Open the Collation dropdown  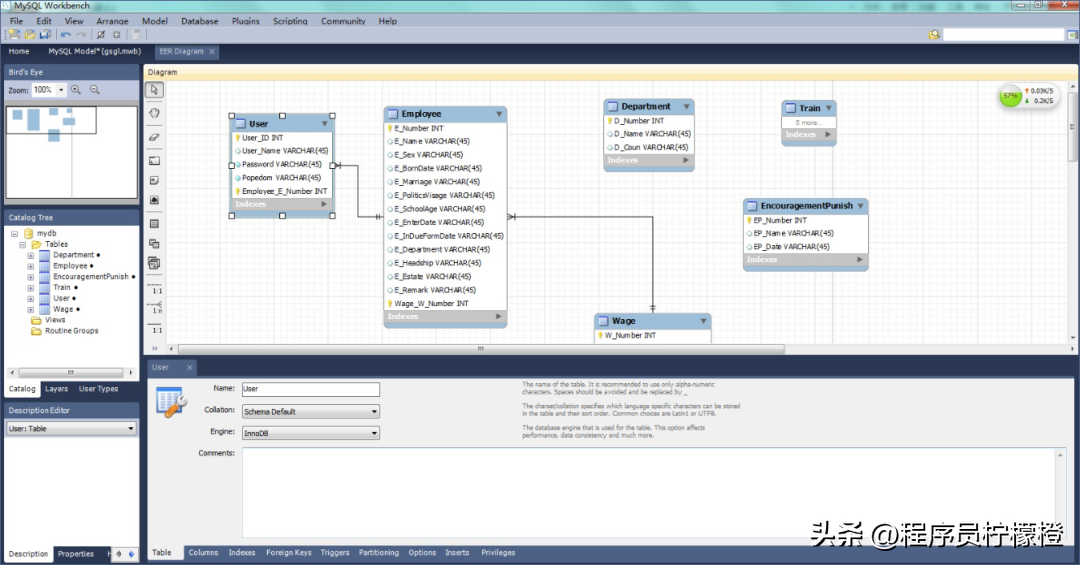(x=374, y=411)
